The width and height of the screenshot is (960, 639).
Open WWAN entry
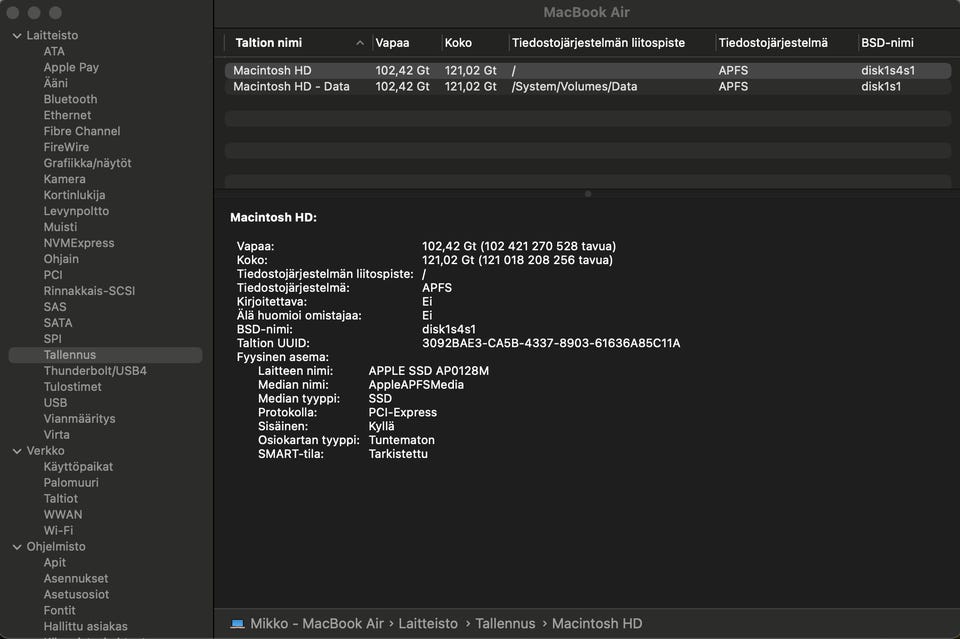pos(62,515)
